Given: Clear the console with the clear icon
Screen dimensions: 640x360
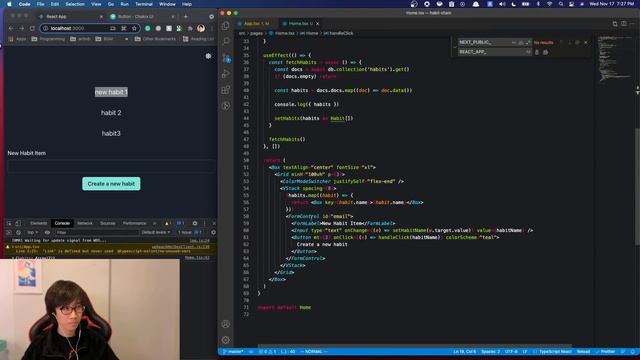Looking at the screenshot, I should [18, 232].
